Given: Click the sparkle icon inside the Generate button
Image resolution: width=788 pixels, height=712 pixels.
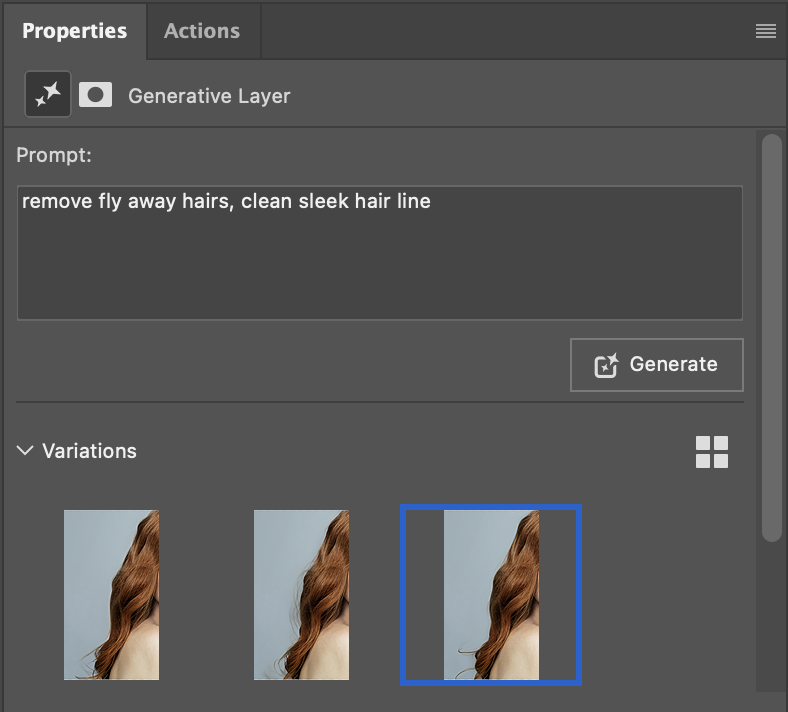Looking at the screenshot, I should coord(606,365).
